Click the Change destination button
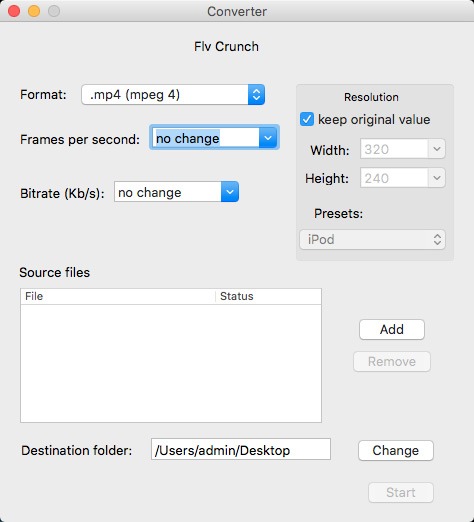This screenshot has height=522, width=474. coord(396,450)
